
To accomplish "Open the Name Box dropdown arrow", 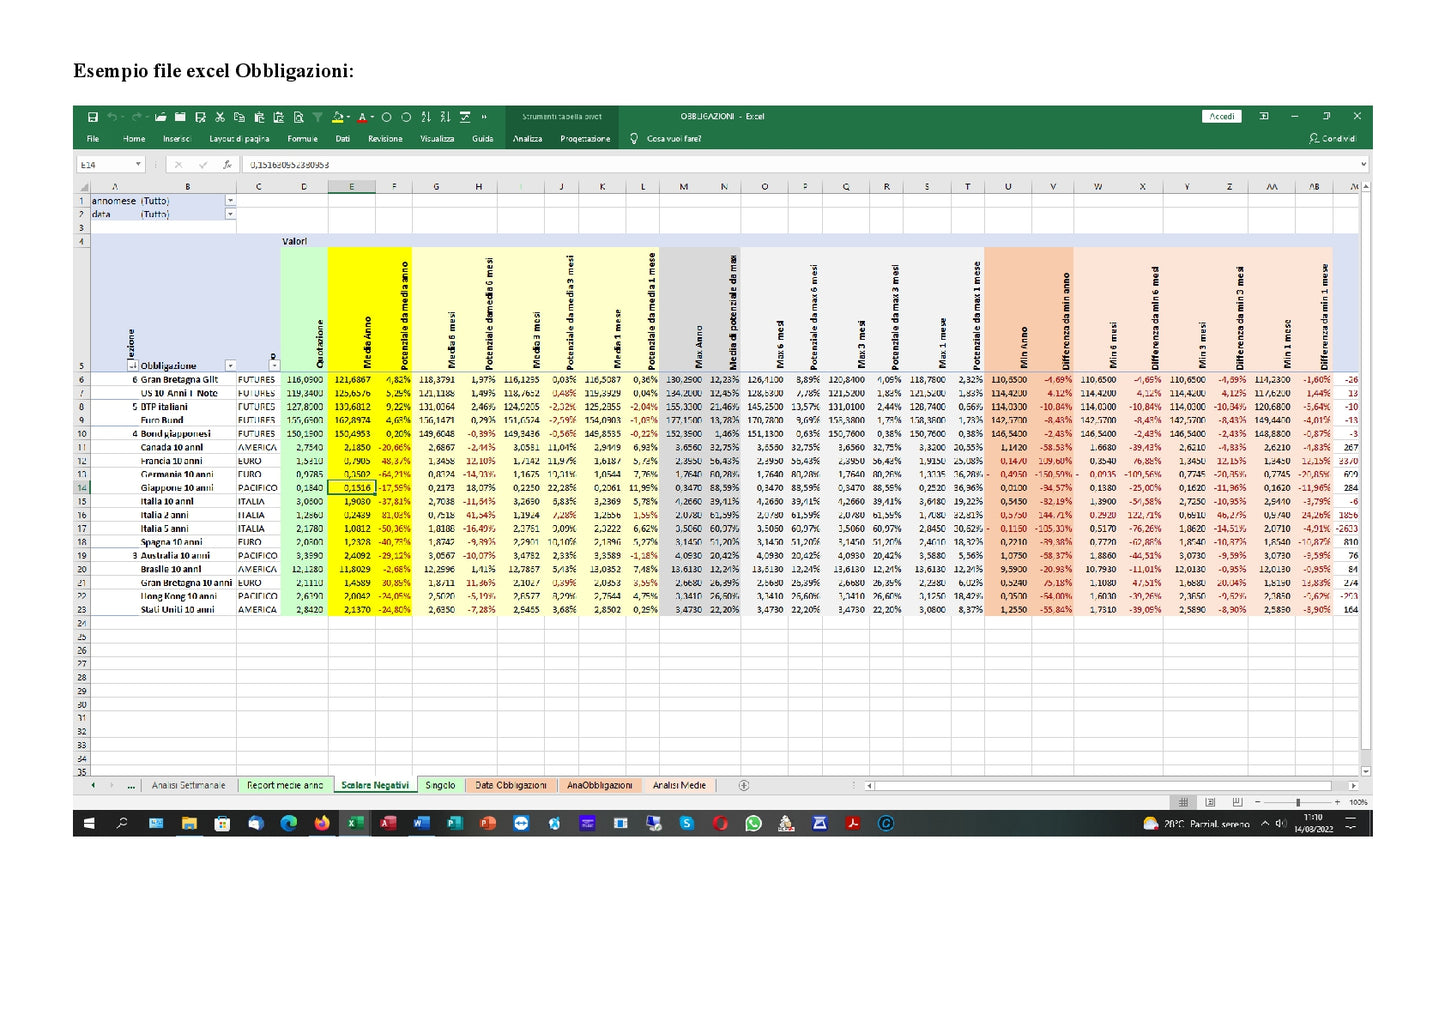I will tap(138, 165).
